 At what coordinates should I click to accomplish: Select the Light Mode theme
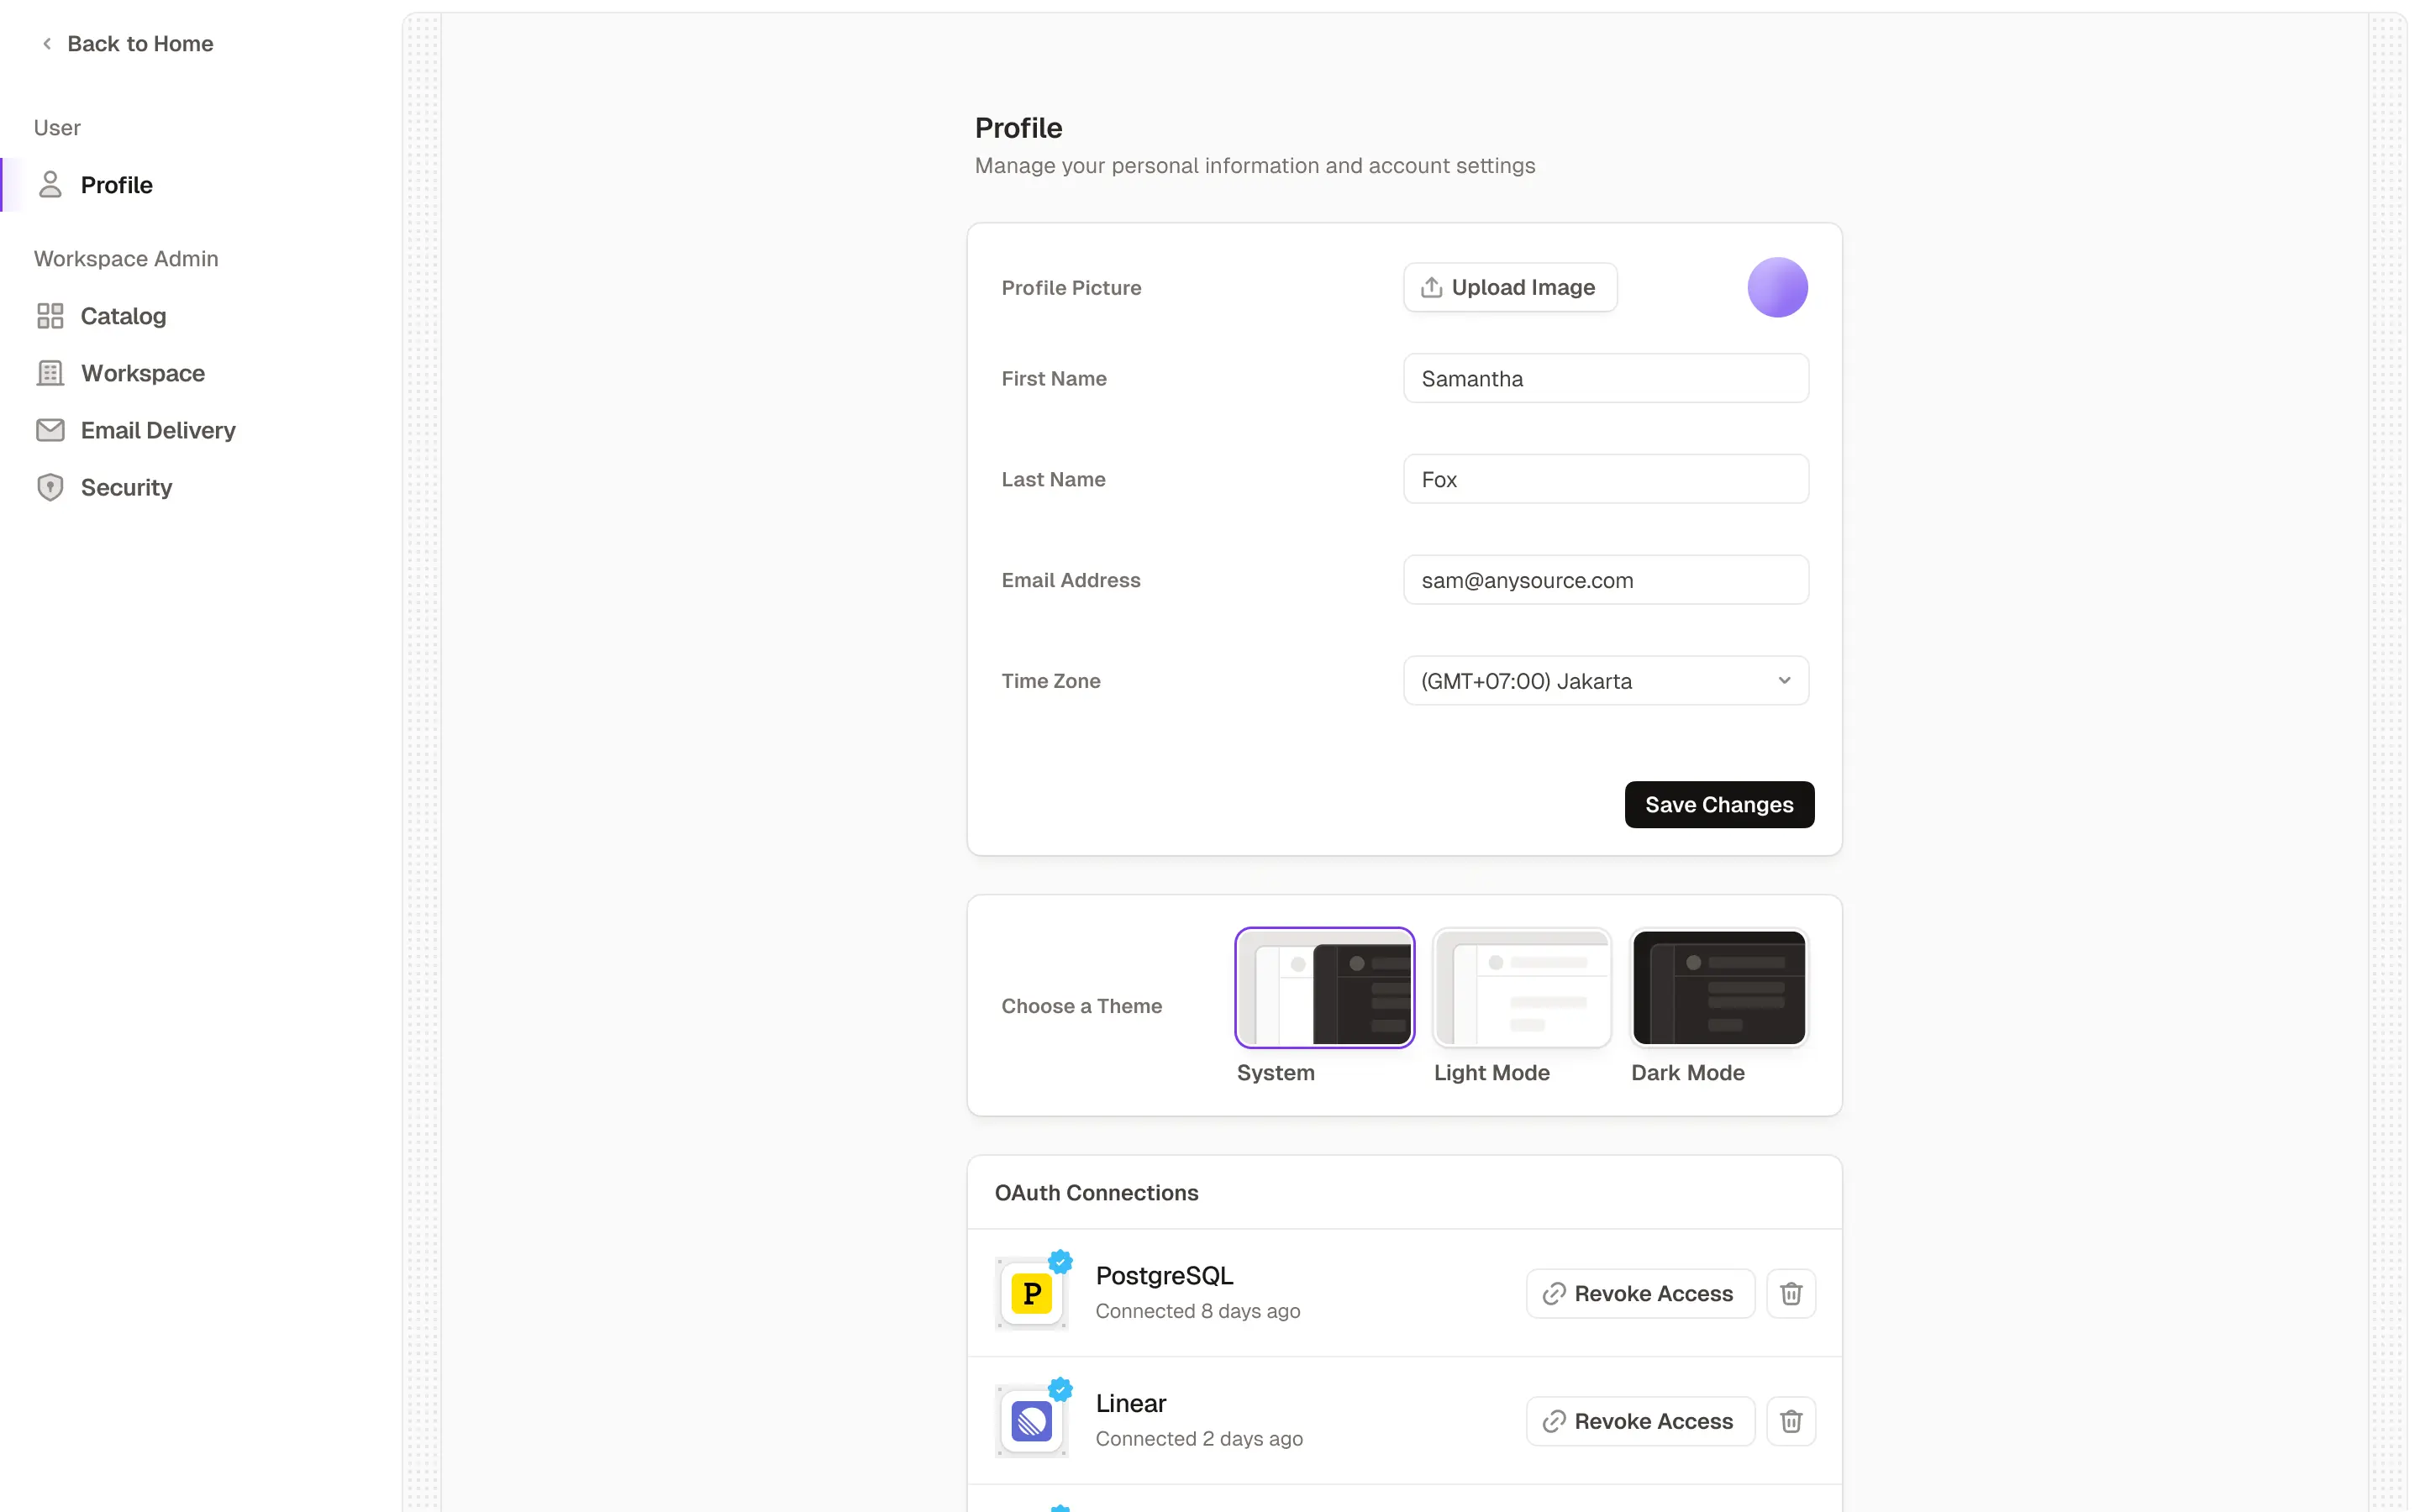tap(1522, 988)
